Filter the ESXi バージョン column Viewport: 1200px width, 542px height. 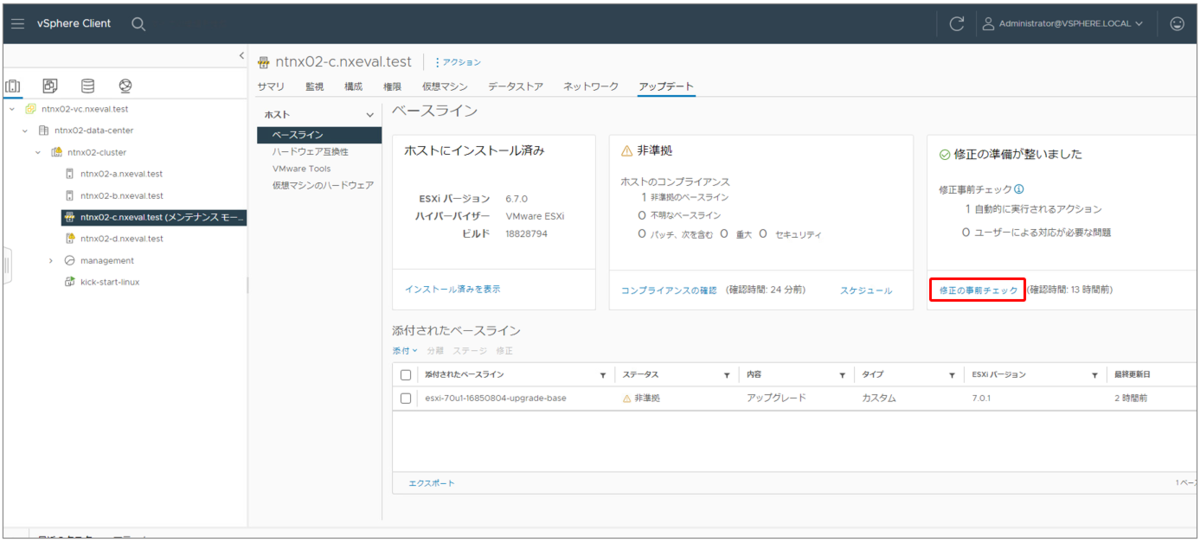[x=1095, y=375]
